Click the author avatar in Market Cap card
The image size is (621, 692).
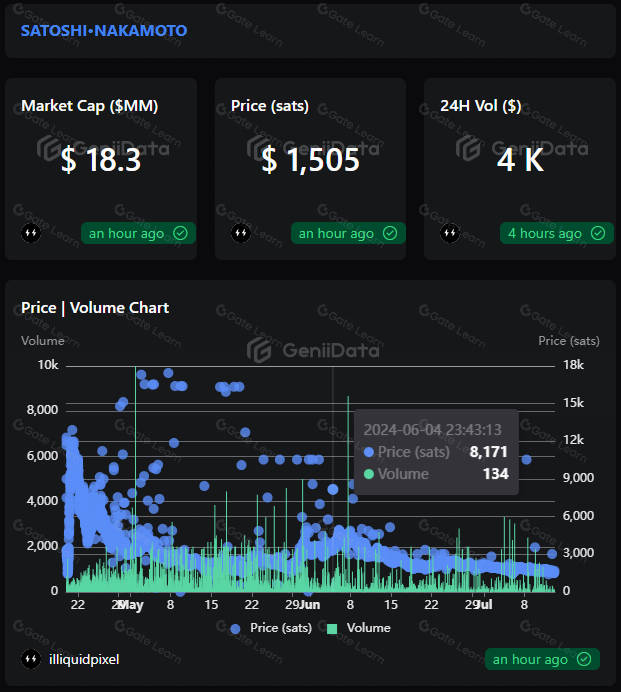[x=31, y=233]
